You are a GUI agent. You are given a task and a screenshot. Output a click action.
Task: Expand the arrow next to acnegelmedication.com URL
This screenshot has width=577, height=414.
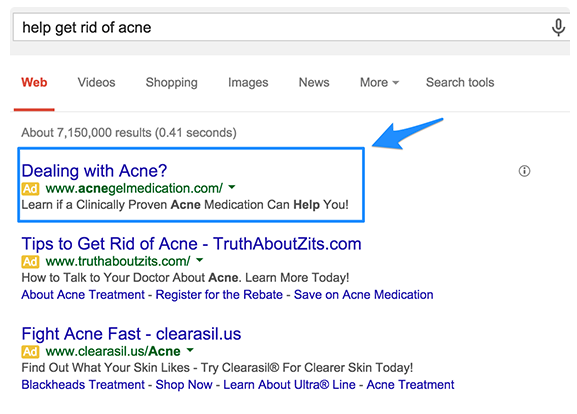232,187
